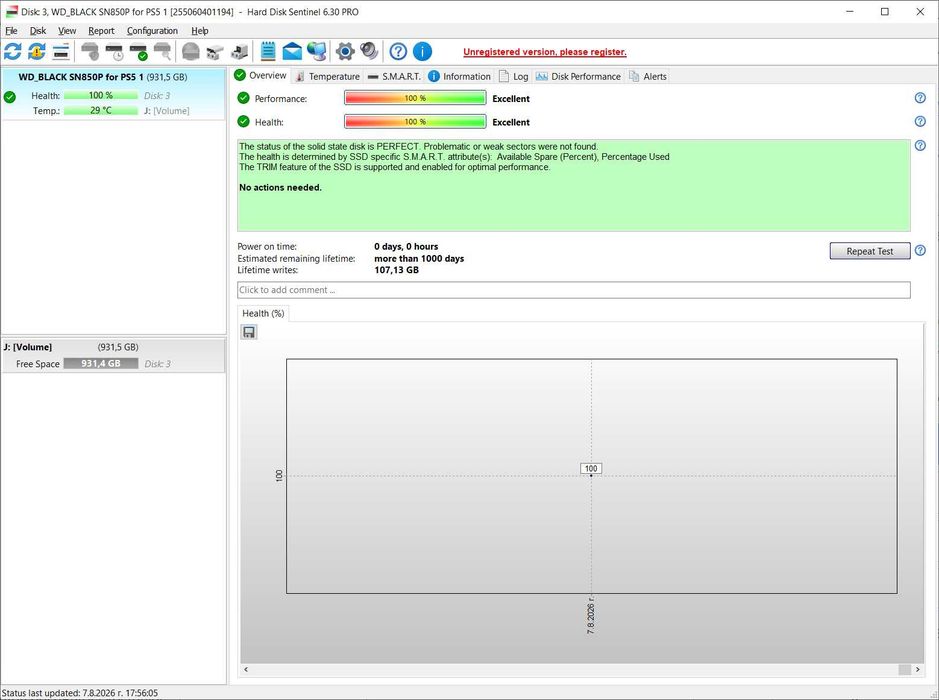Viewport: 939px width, 700px height.
Task: Click the blue envelope e-mail icon
Action: (x=292, y=51)
